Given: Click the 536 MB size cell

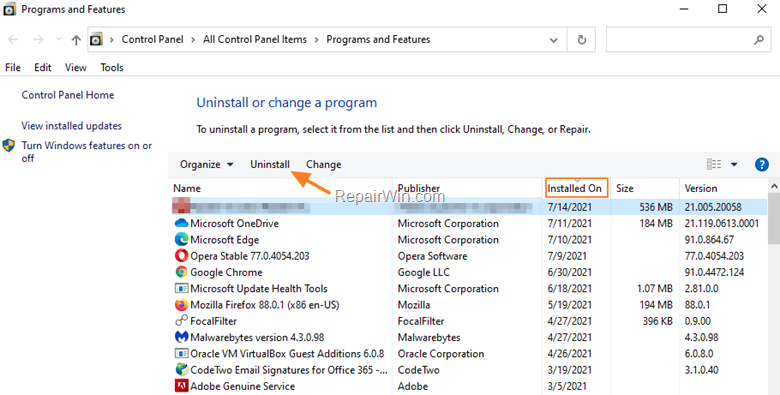Looking at the screenshot, I should (656, 207).
